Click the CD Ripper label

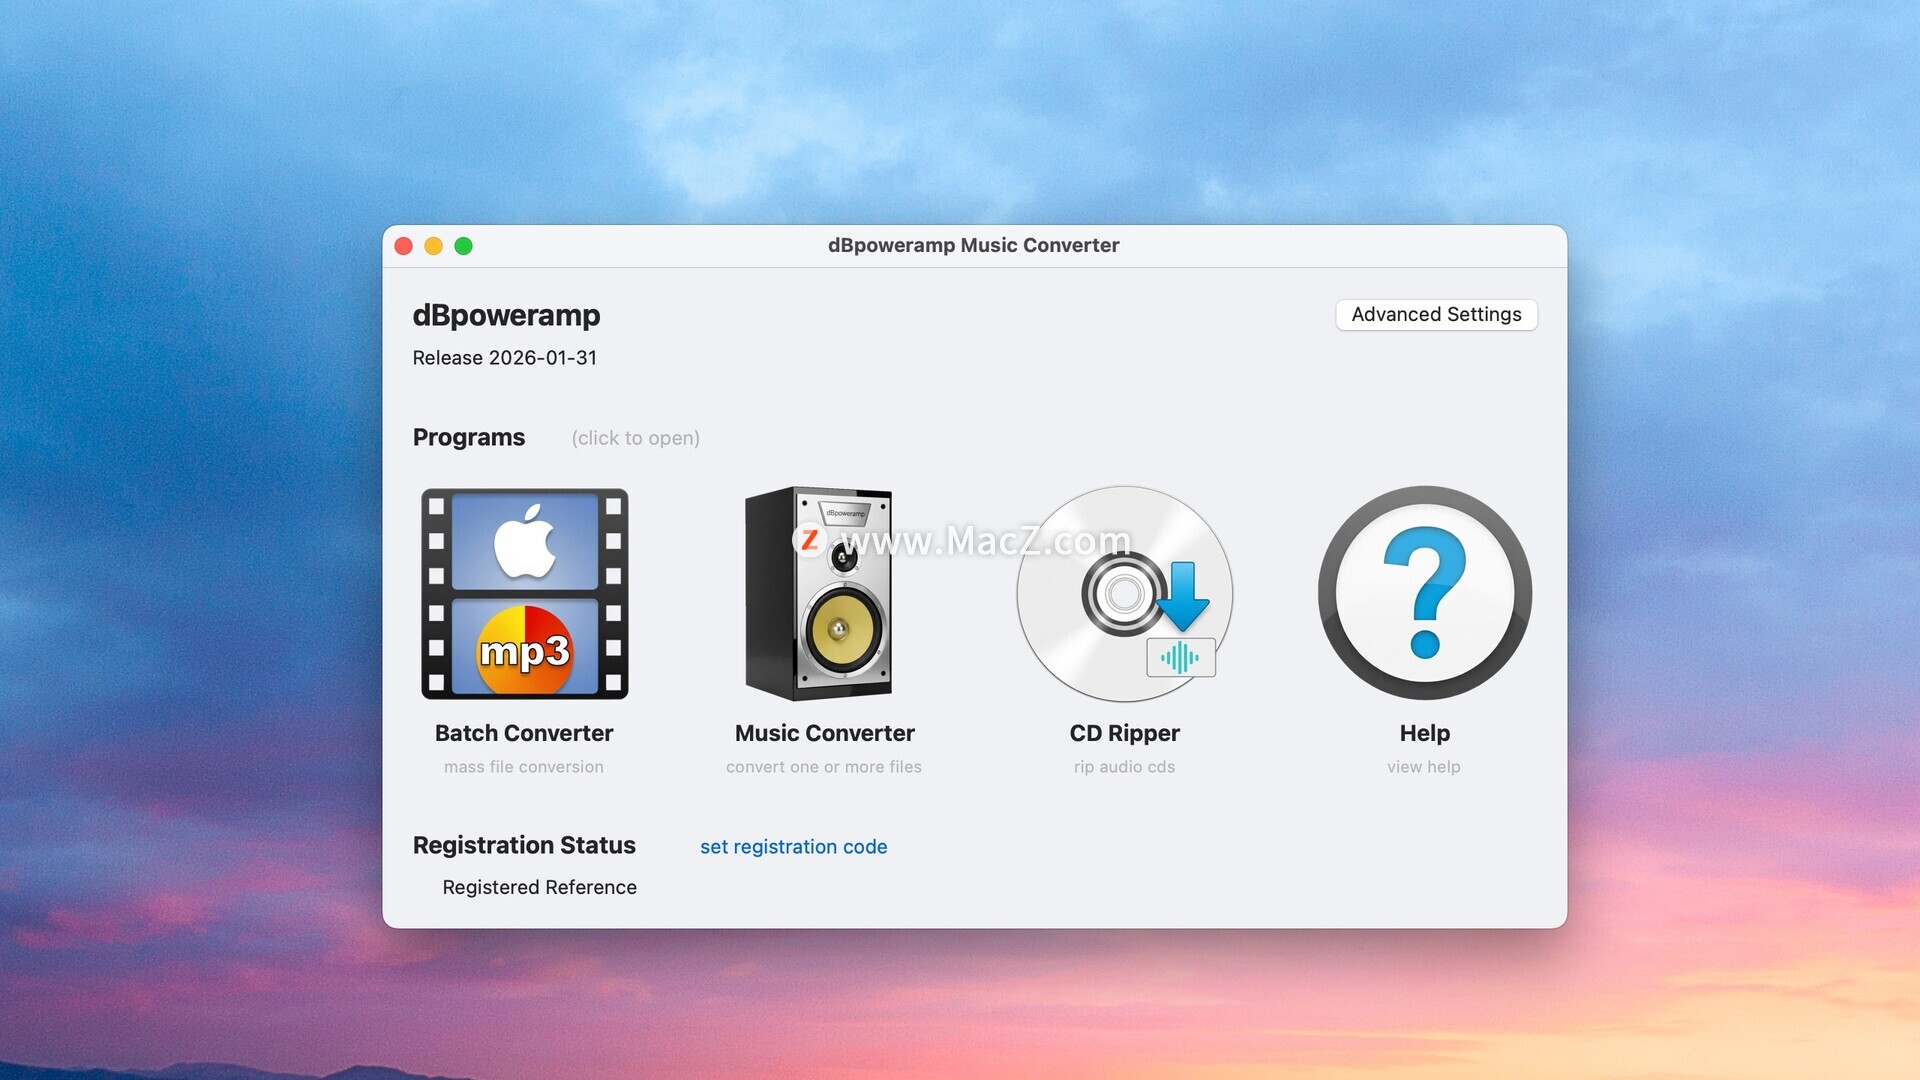(1124, 733)
